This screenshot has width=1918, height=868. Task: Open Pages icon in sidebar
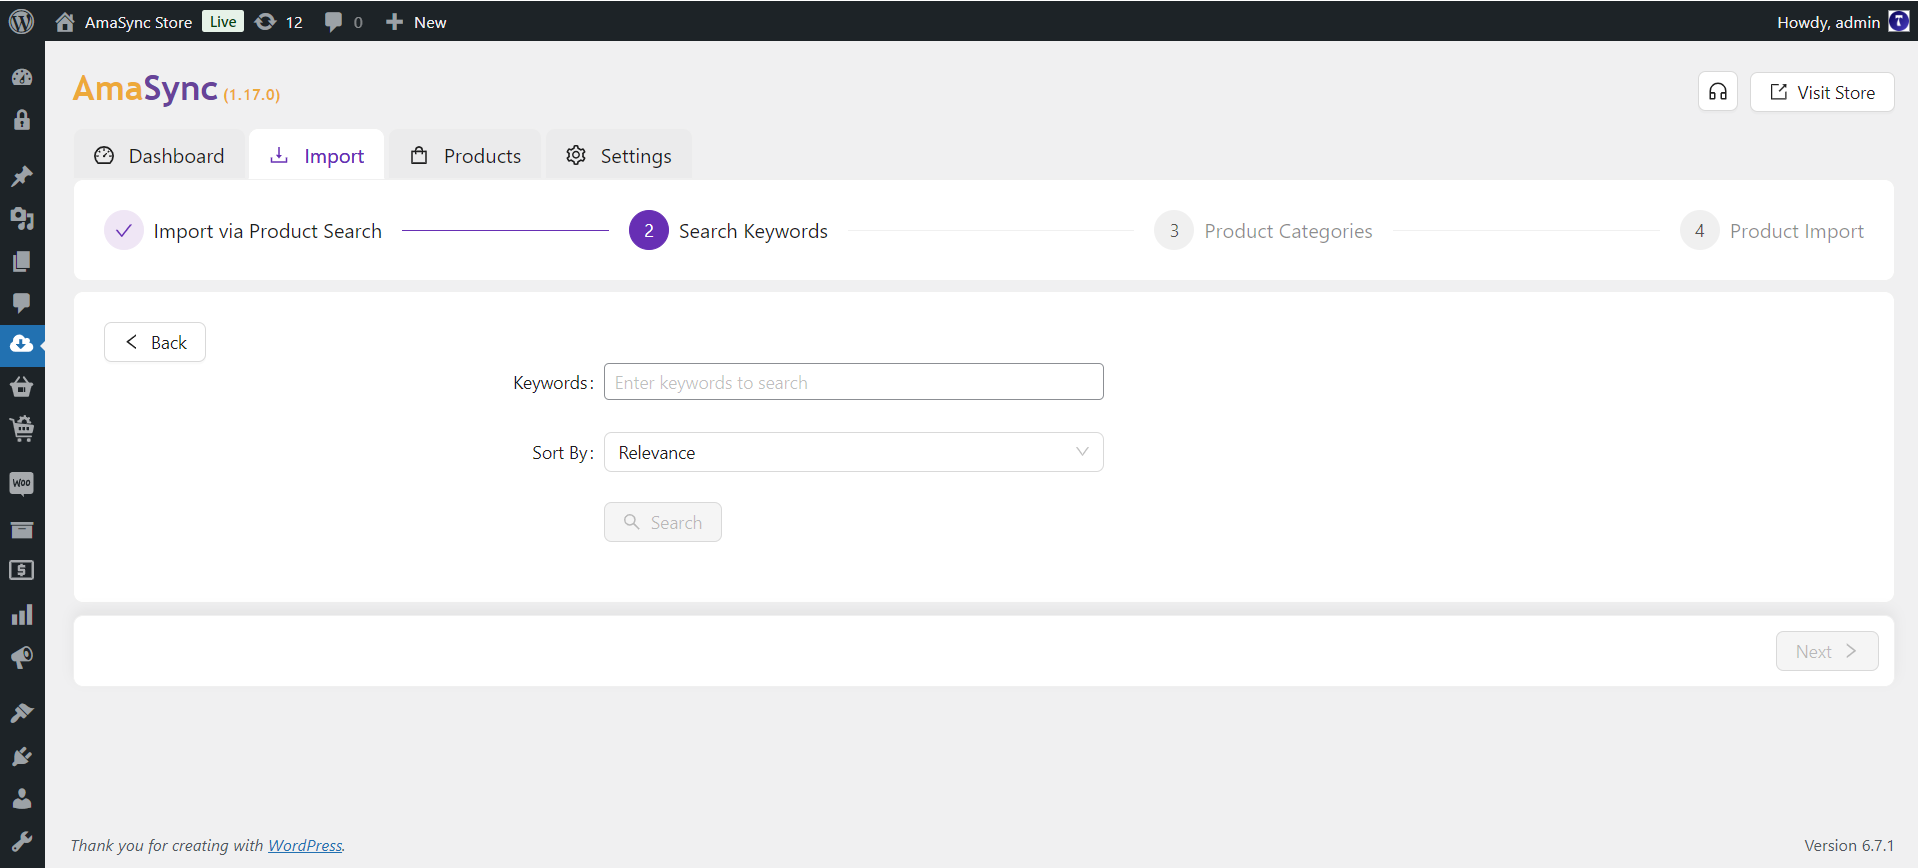pos(22,261)
